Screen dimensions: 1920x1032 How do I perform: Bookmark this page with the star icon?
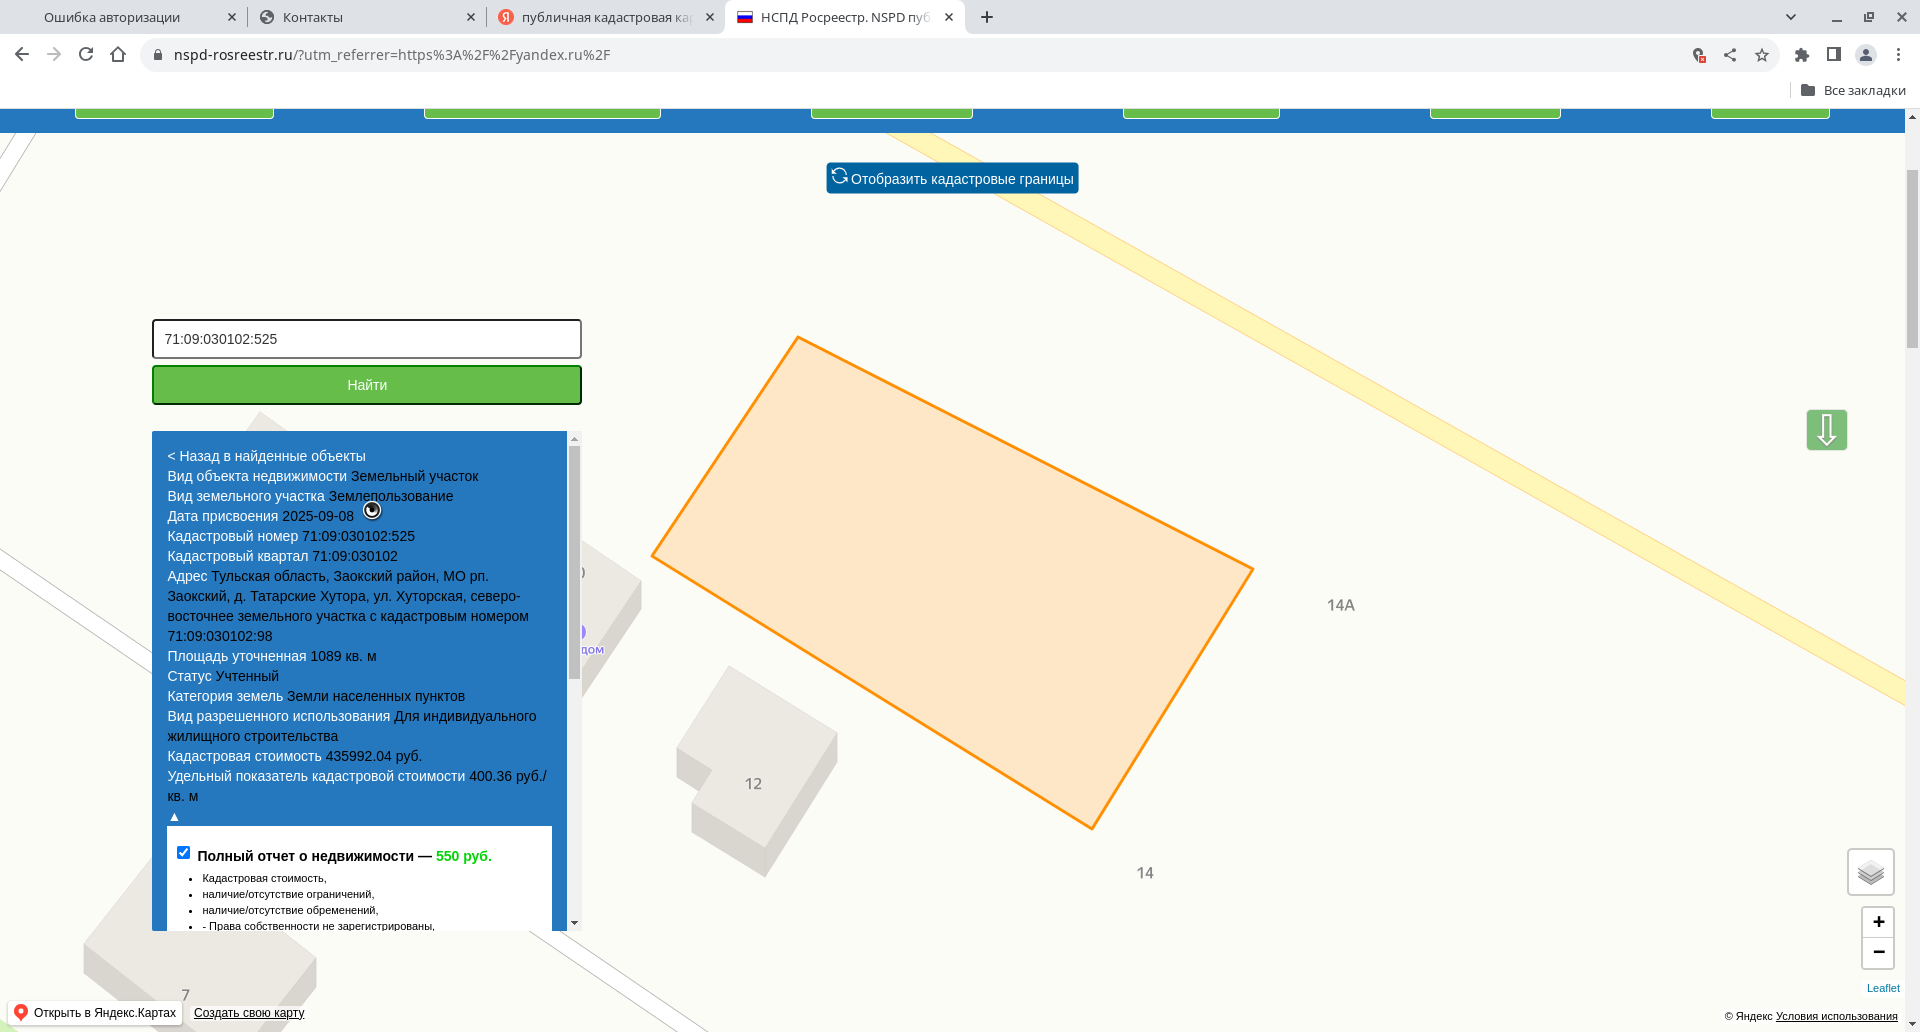pyautogui.click(x=1762, y=55)
